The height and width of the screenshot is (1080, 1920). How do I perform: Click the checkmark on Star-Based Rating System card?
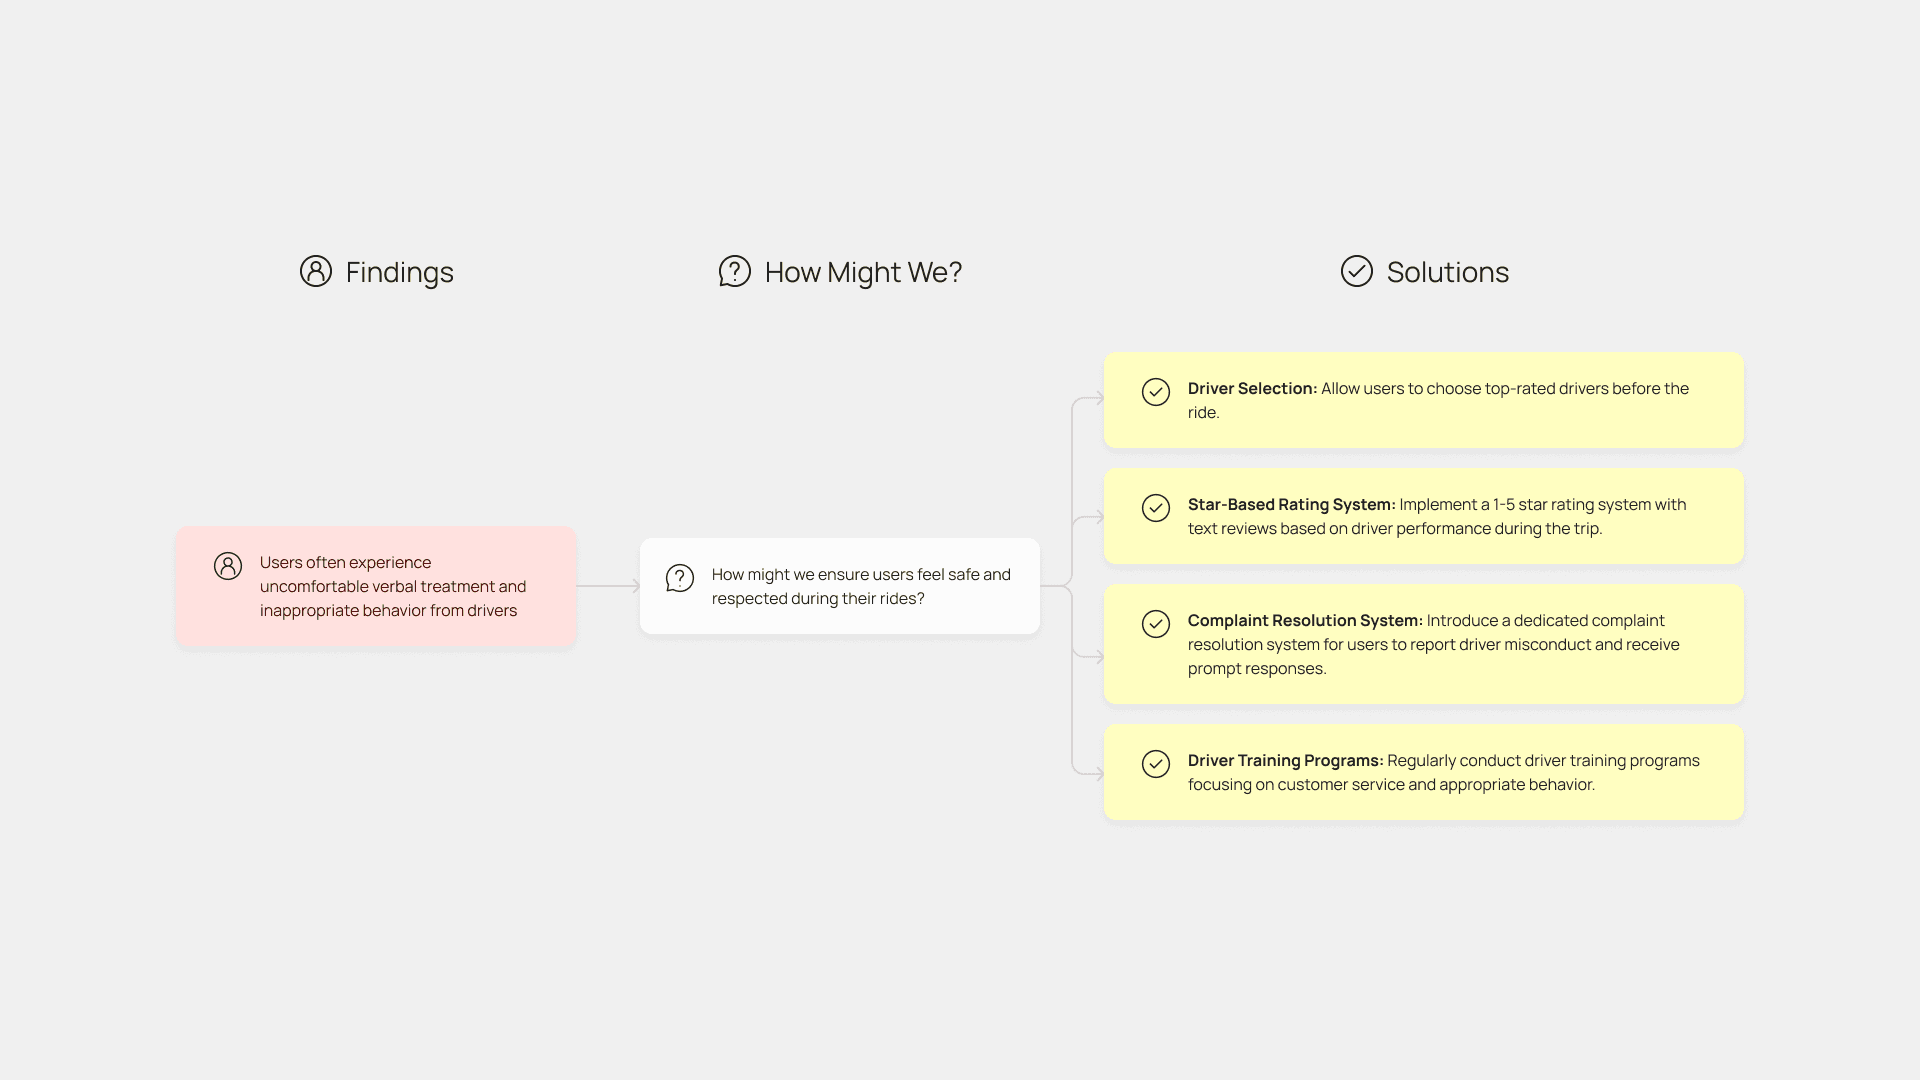(x=1156, y=508)
